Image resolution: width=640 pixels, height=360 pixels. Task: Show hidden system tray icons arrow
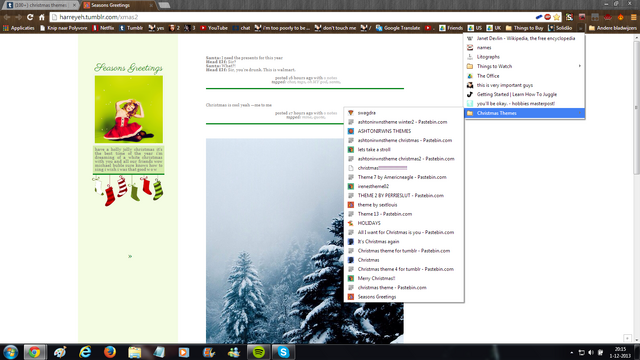point(571,352)
